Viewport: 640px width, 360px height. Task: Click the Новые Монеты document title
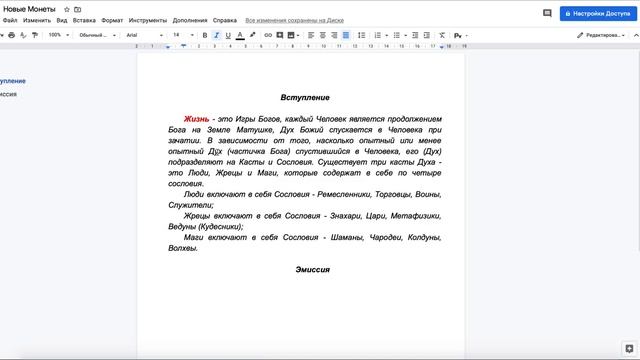[x=29, y=9]
